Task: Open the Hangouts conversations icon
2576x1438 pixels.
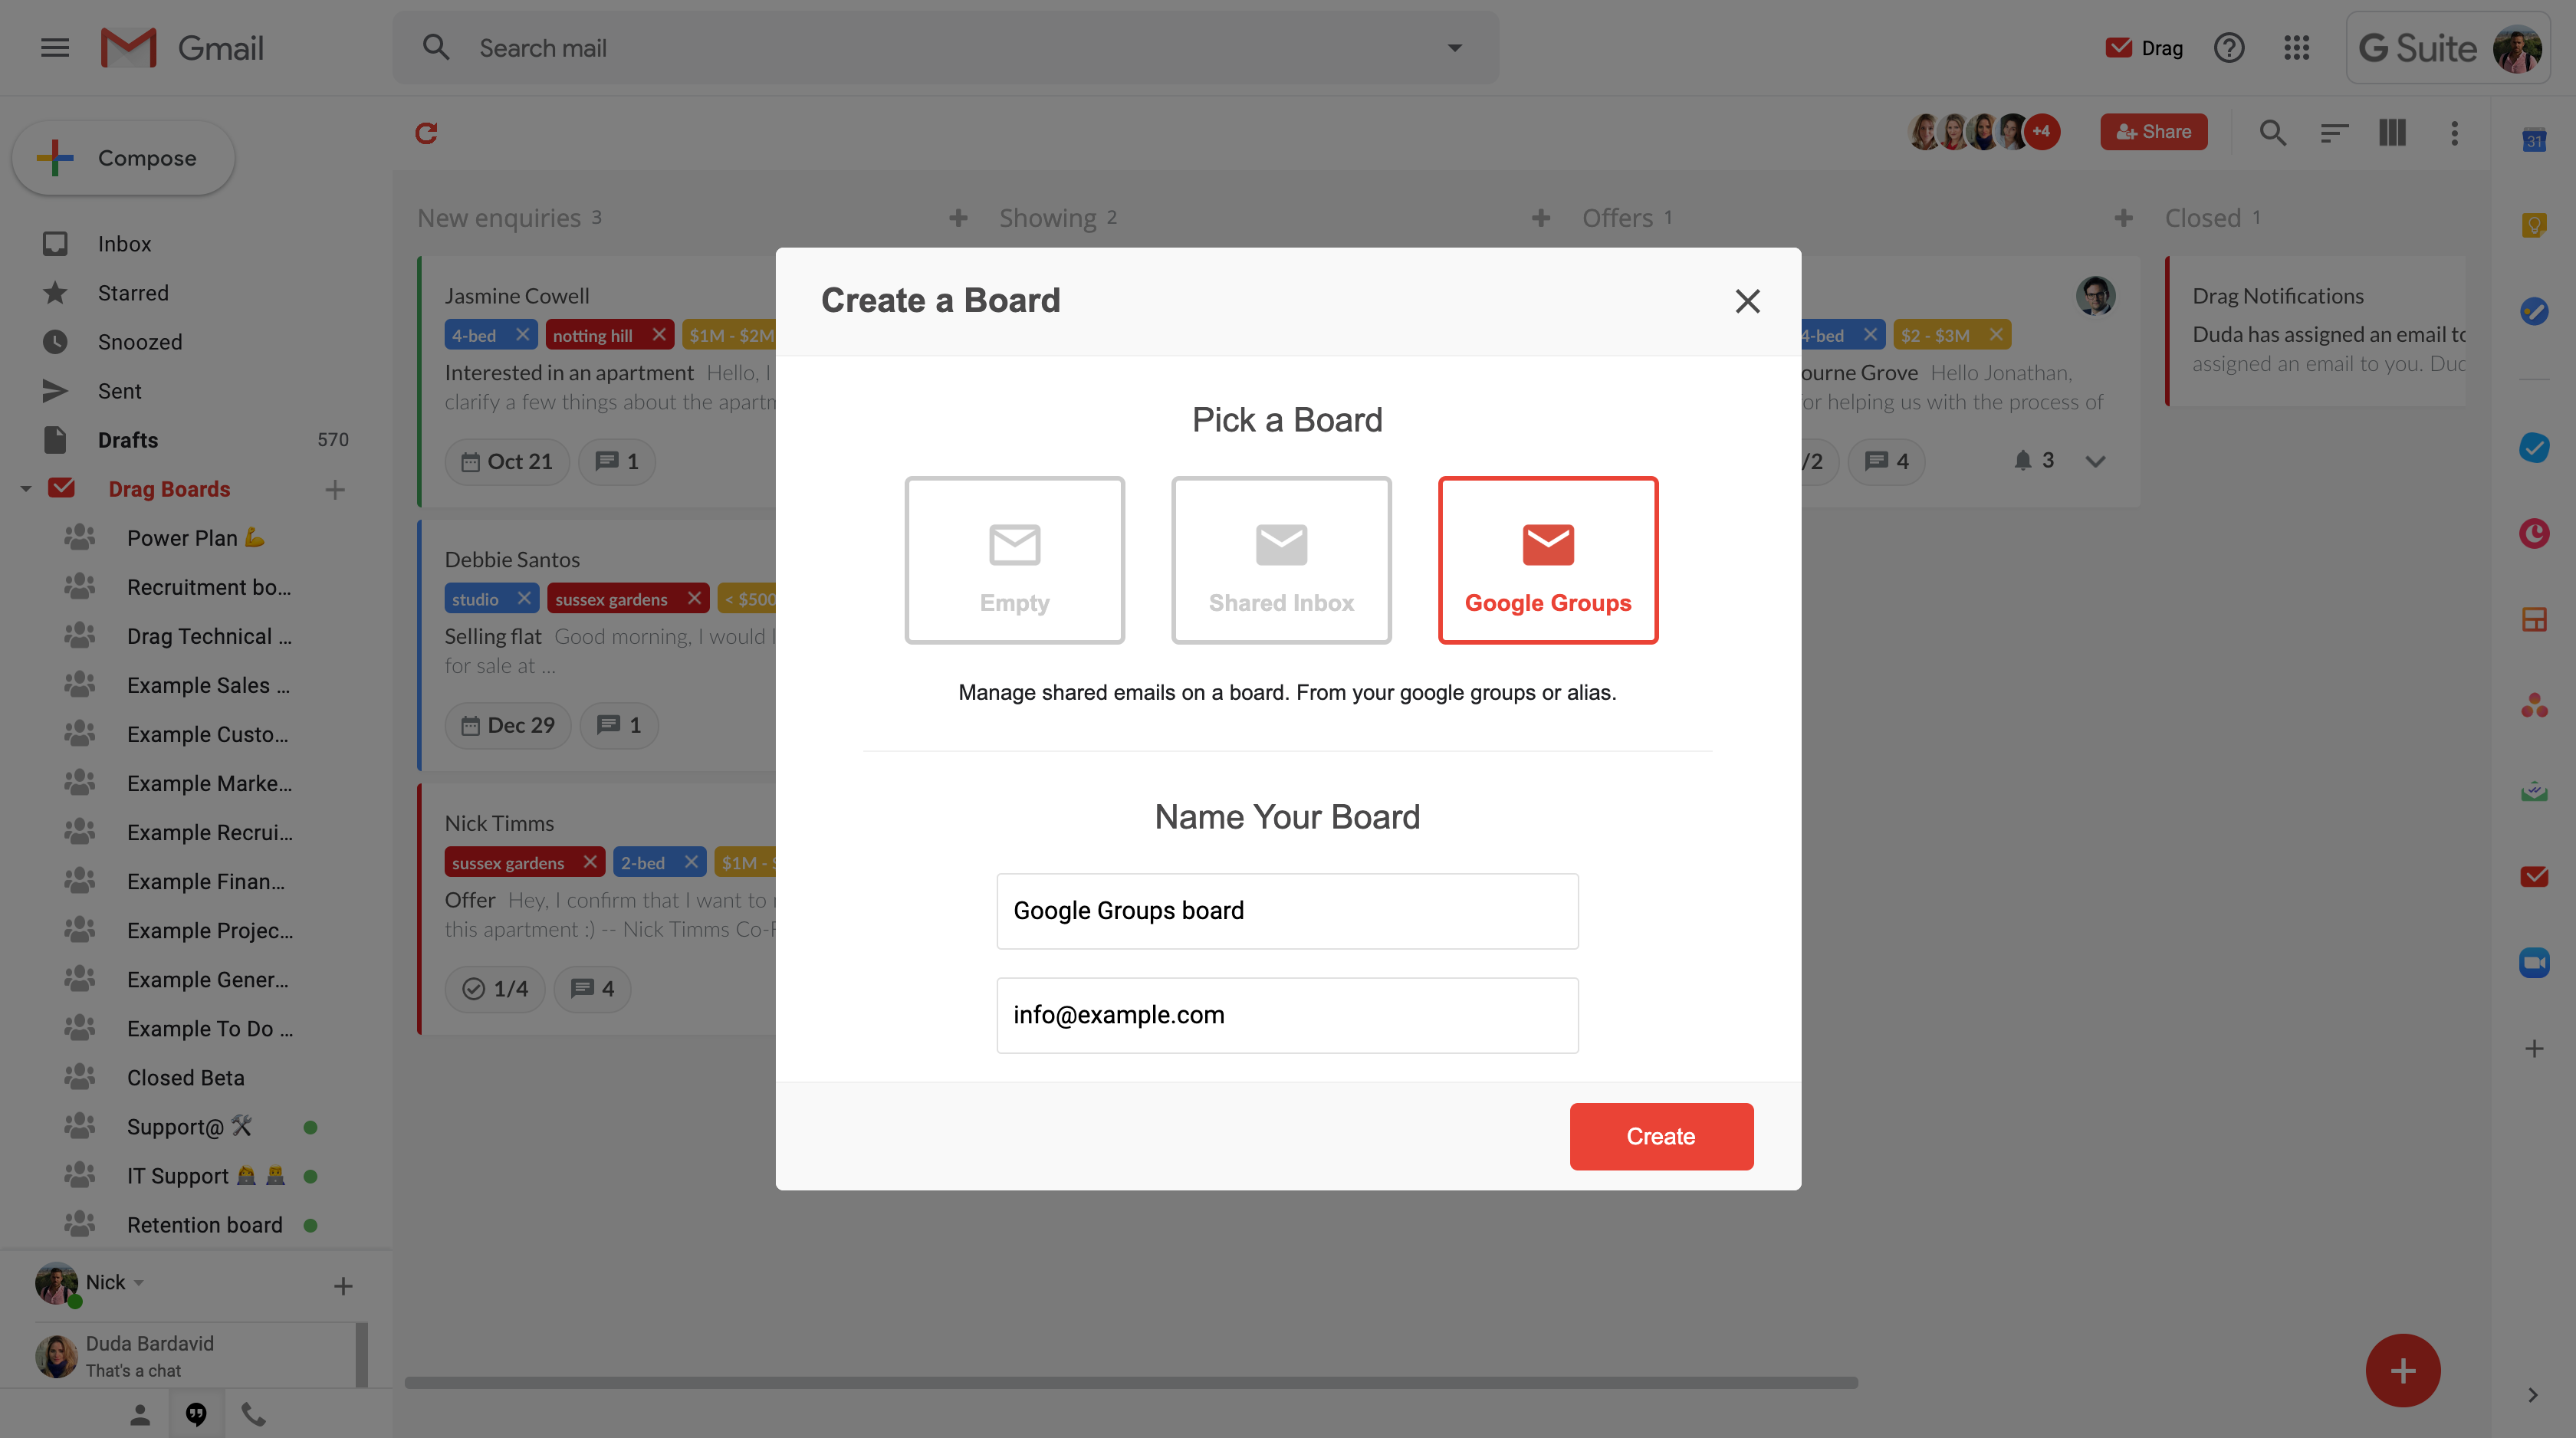Action: click(x=196, y=1414)
